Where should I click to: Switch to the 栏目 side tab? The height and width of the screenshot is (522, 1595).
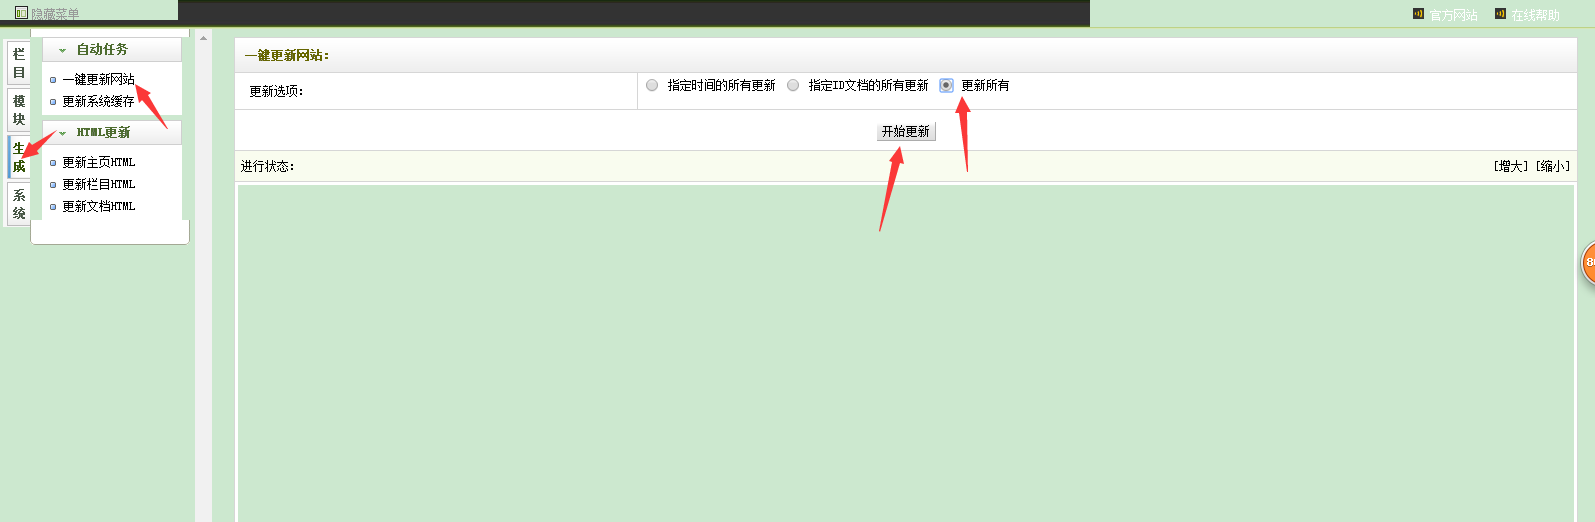(x=19, y=63)
